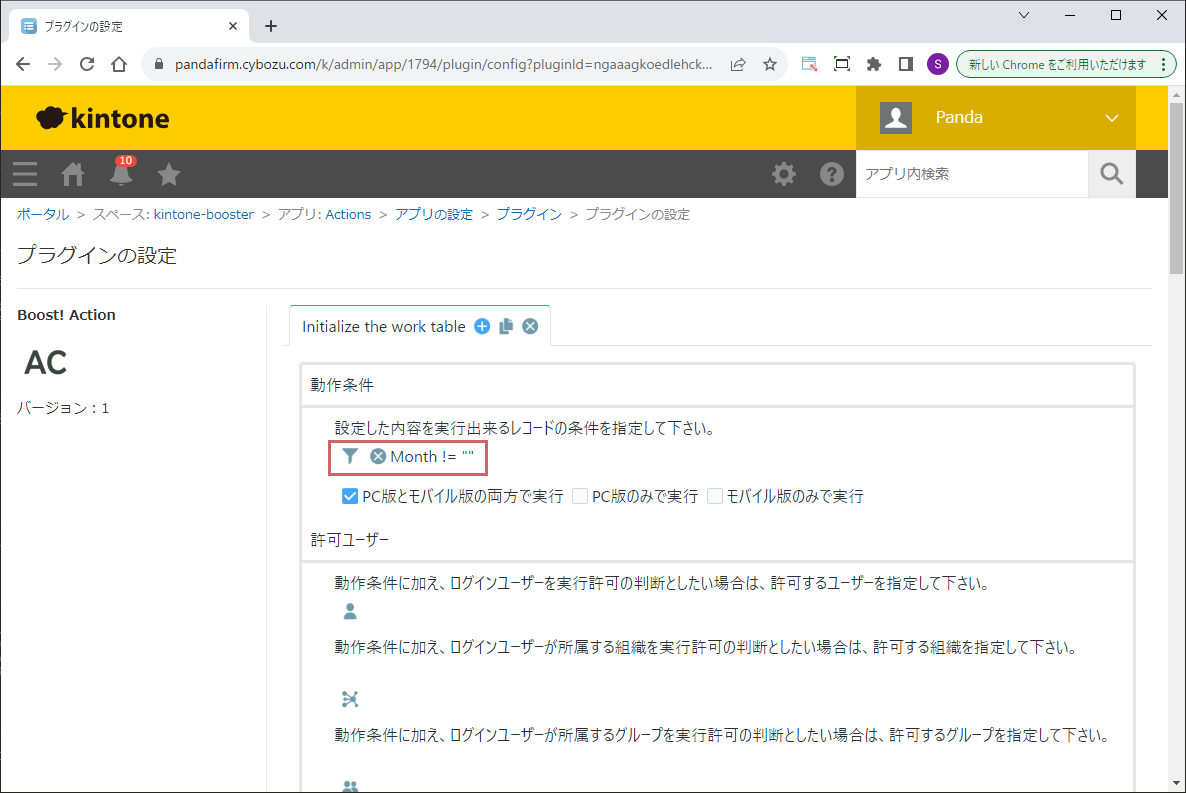Select permitted organizations icon
This screenshot has height=793, width=1186.
[349, 698]
